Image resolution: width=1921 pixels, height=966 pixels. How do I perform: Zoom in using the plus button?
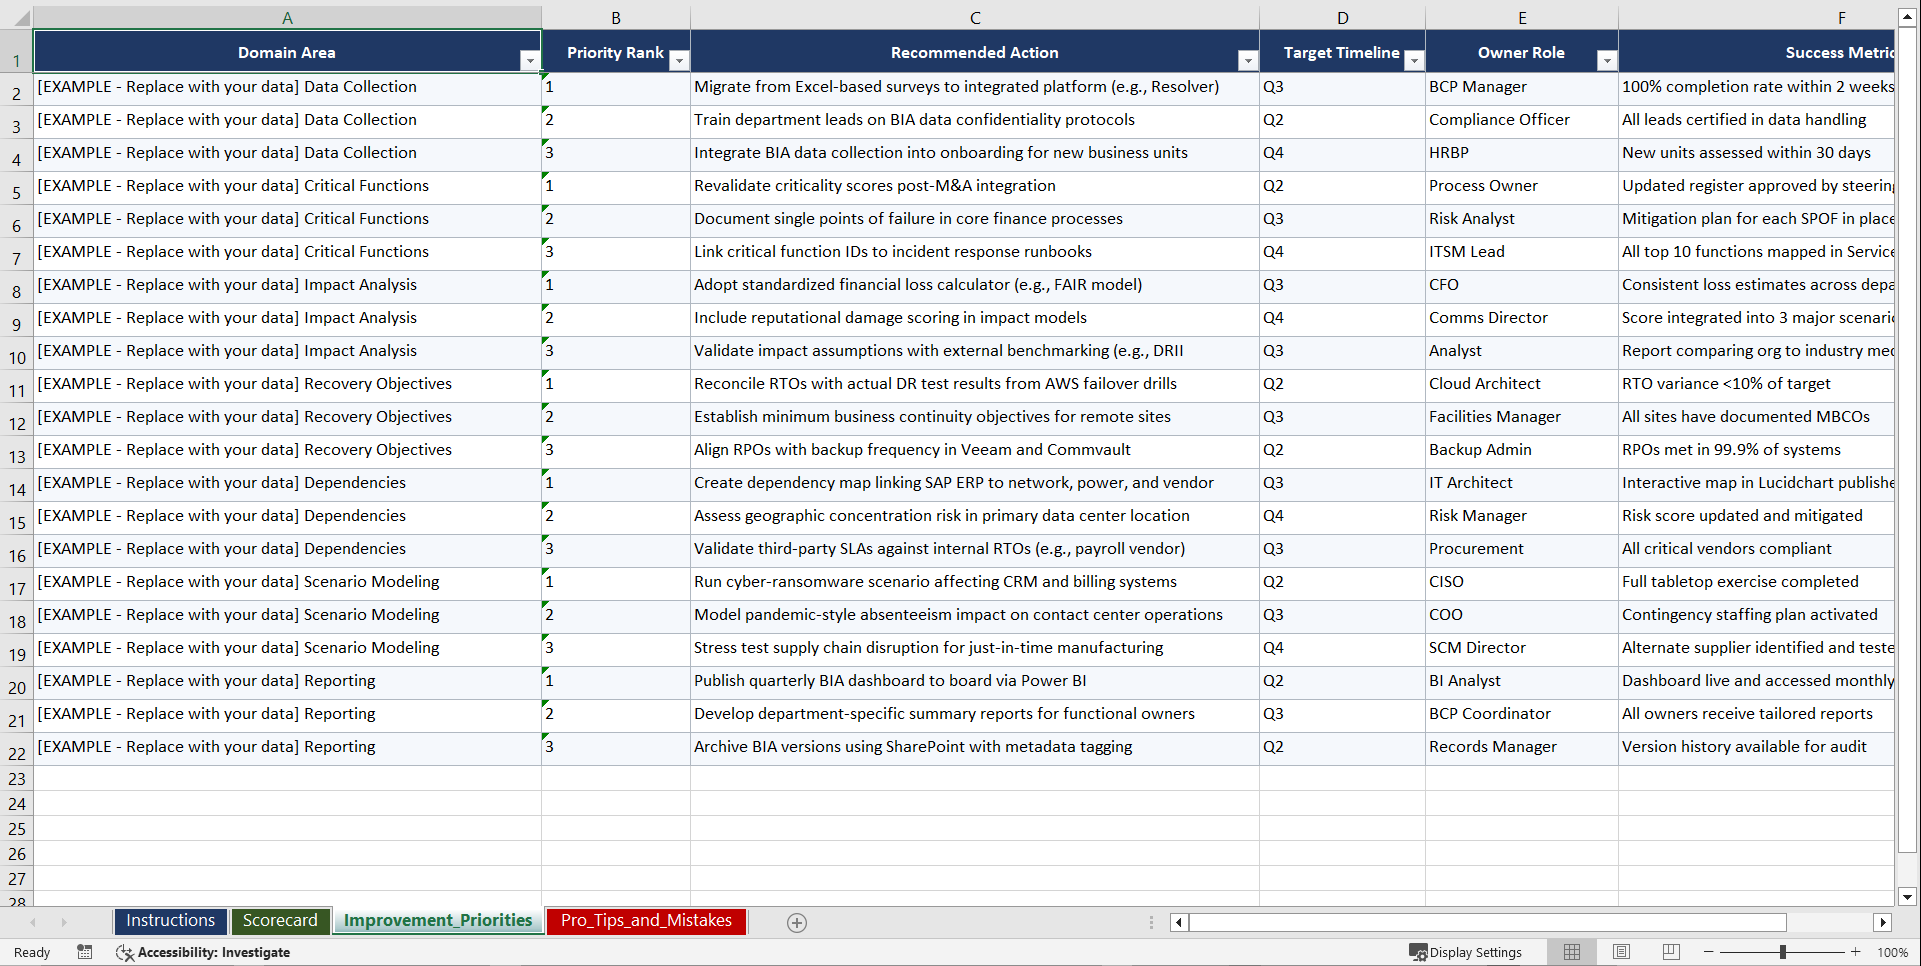[1856, 952]
